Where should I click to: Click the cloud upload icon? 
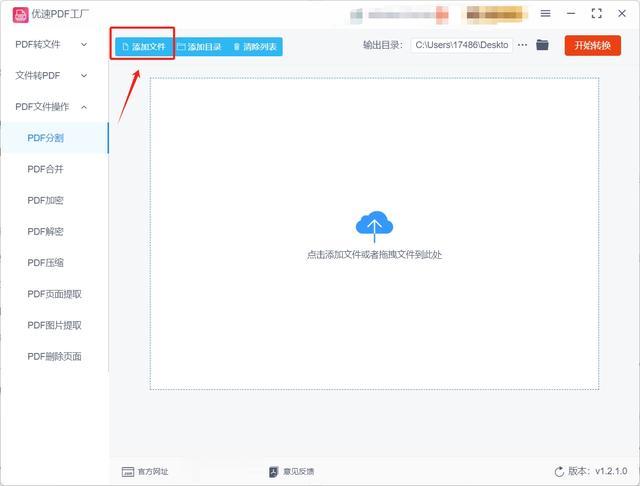pyautogui.click(x=374, y=226)
